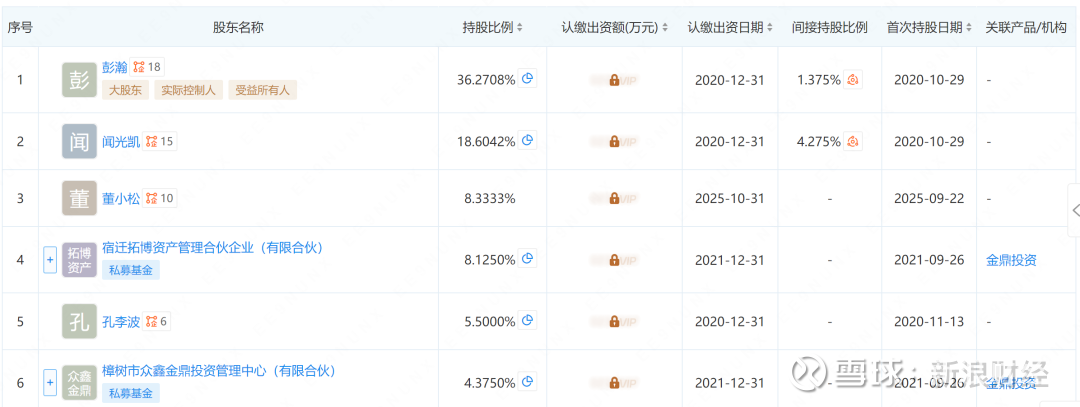
Task: Click the indirect holding icon beside 4.275%
Action: (853, 141)
